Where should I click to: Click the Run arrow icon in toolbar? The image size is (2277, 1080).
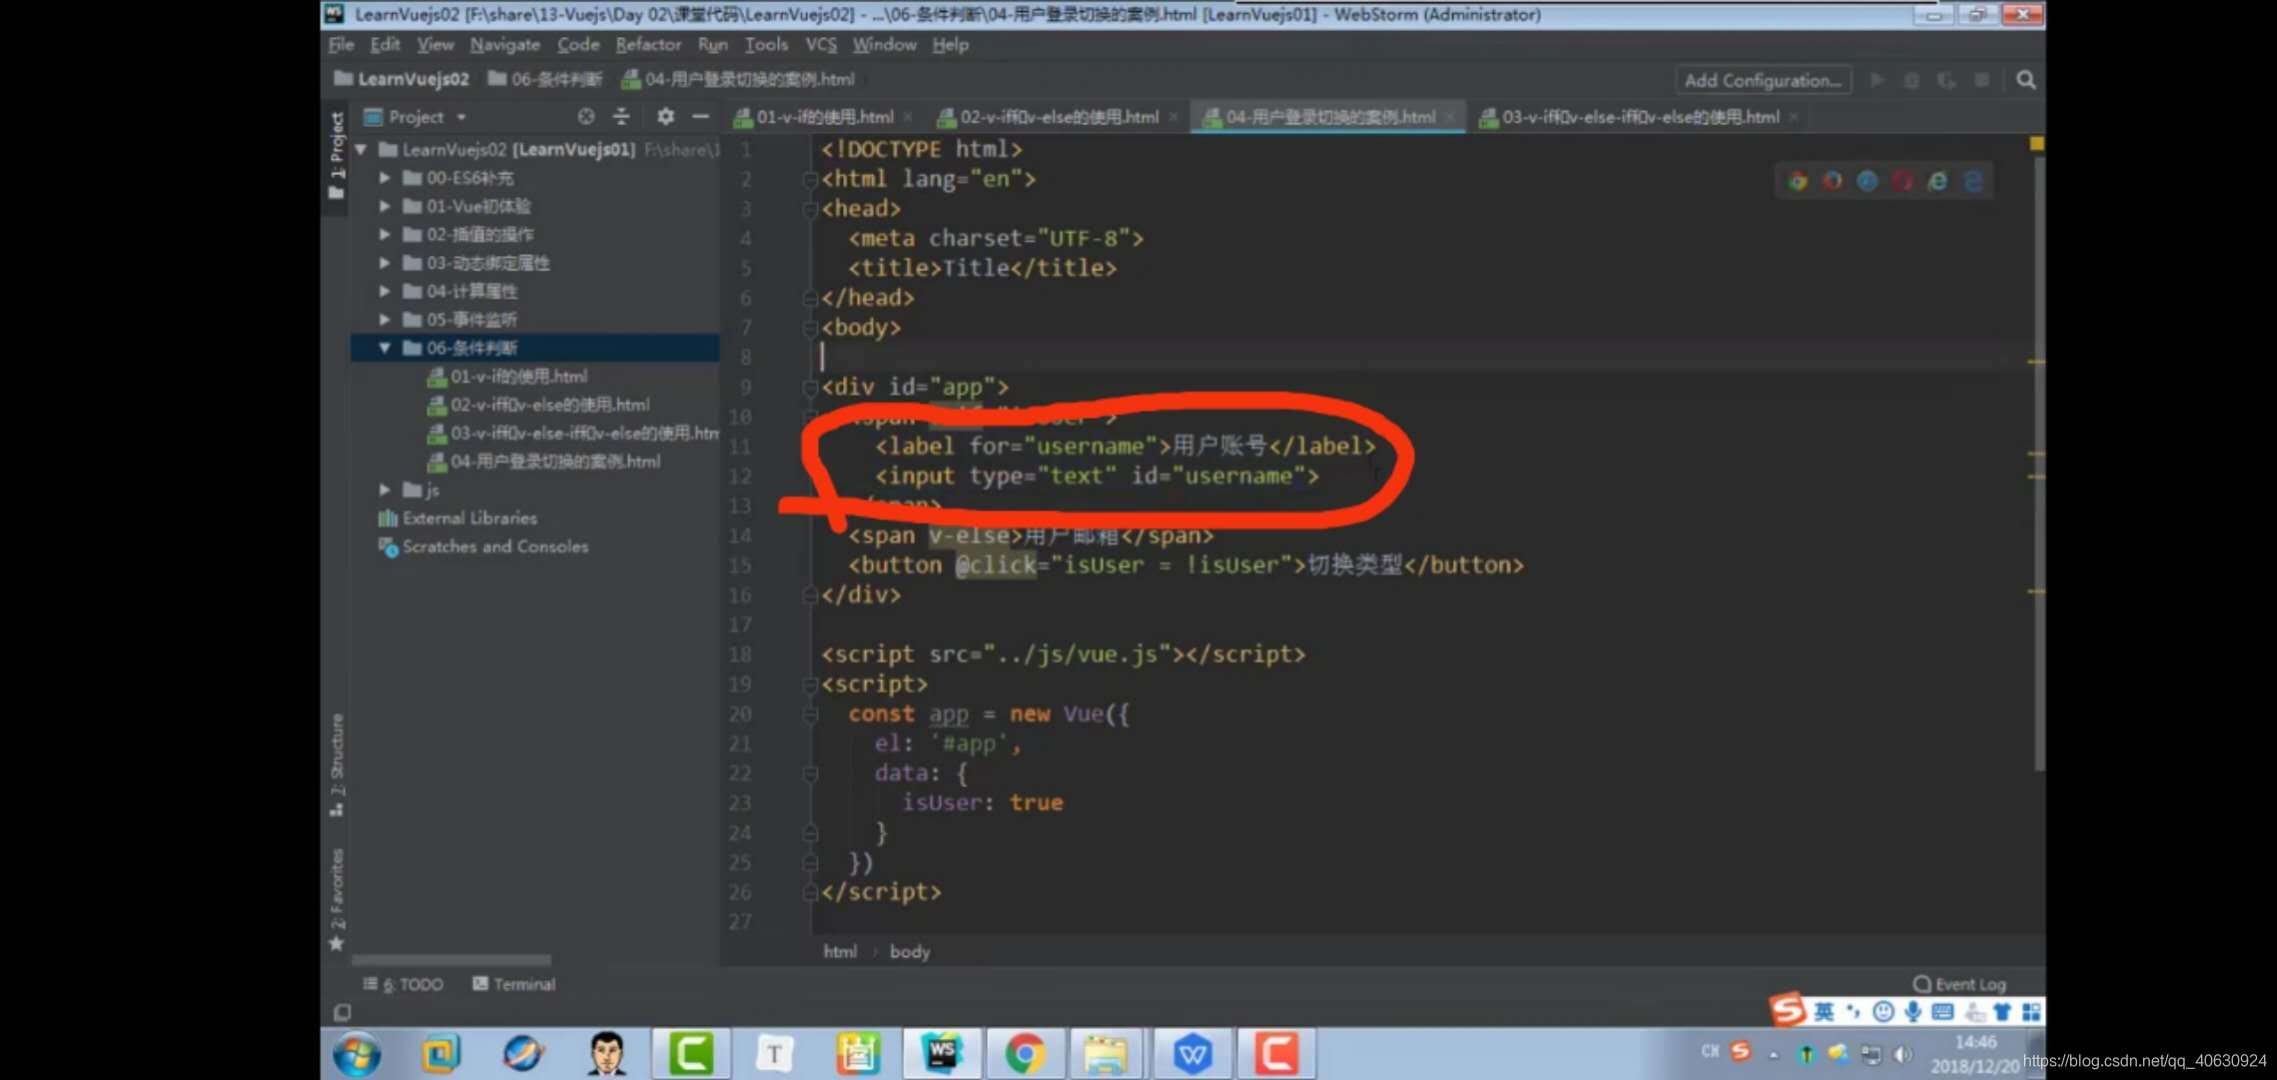click(1877, 80)
